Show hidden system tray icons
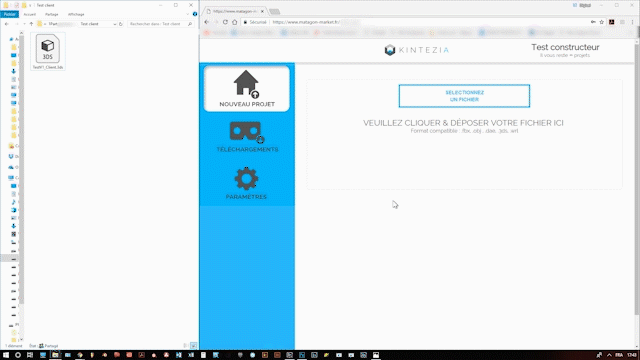Screen dimensions: 640x360 coord(609,355)
